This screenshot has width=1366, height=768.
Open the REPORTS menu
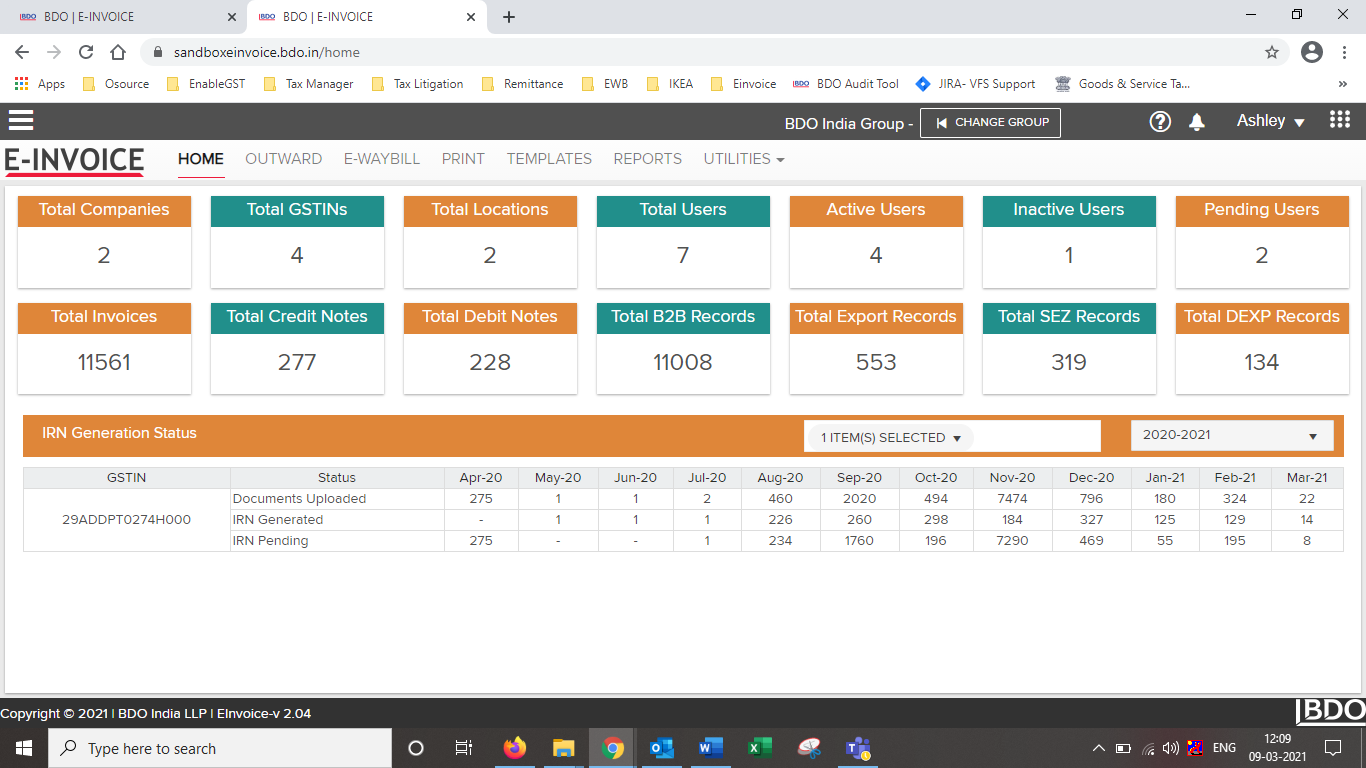pyautogui.click(x=648, y=159)
